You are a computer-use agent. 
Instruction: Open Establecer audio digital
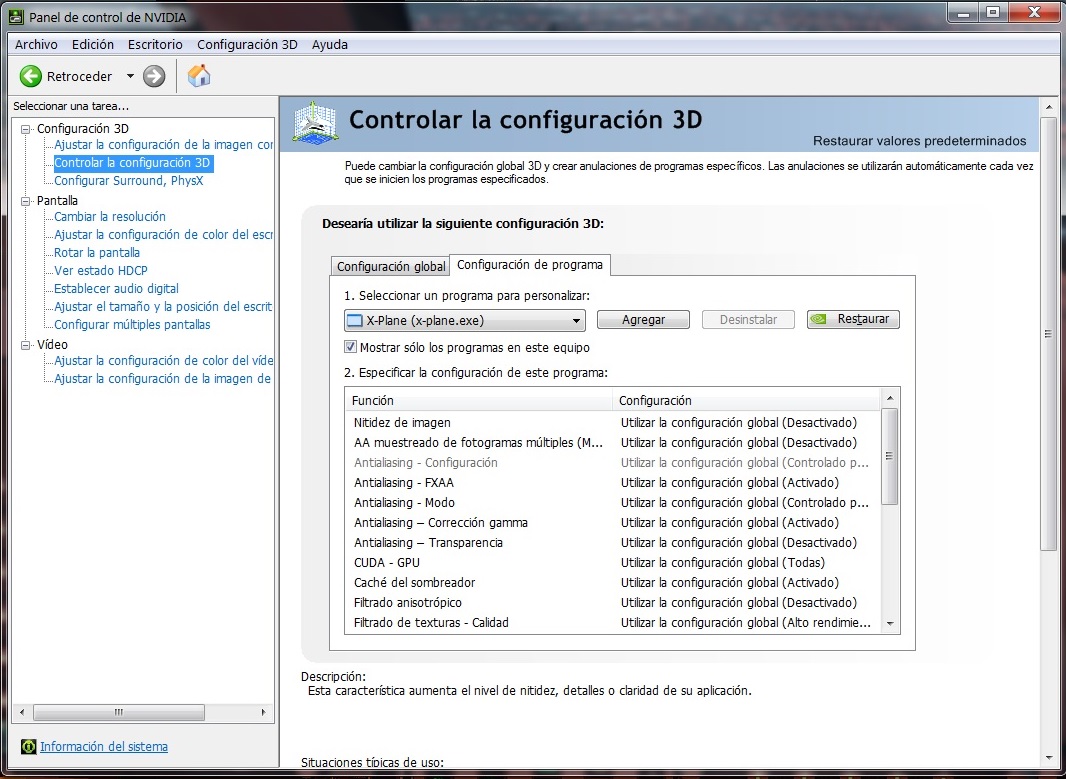(116, 289)
